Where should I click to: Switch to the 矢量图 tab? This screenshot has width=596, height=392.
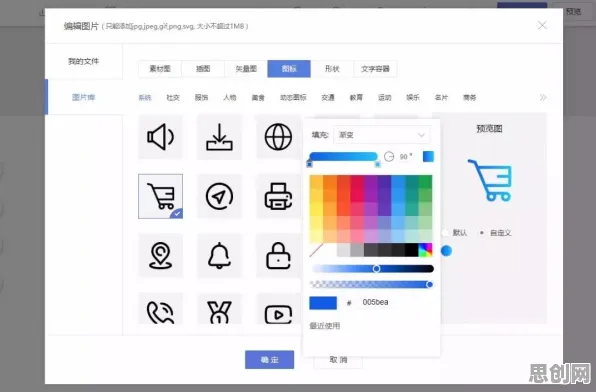tap(246, 69)
